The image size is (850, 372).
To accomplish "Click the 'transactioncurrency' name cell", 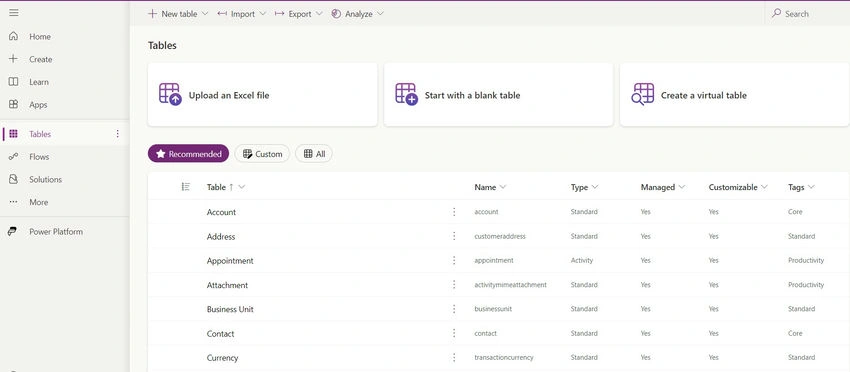I will click(x=504, y=358).
